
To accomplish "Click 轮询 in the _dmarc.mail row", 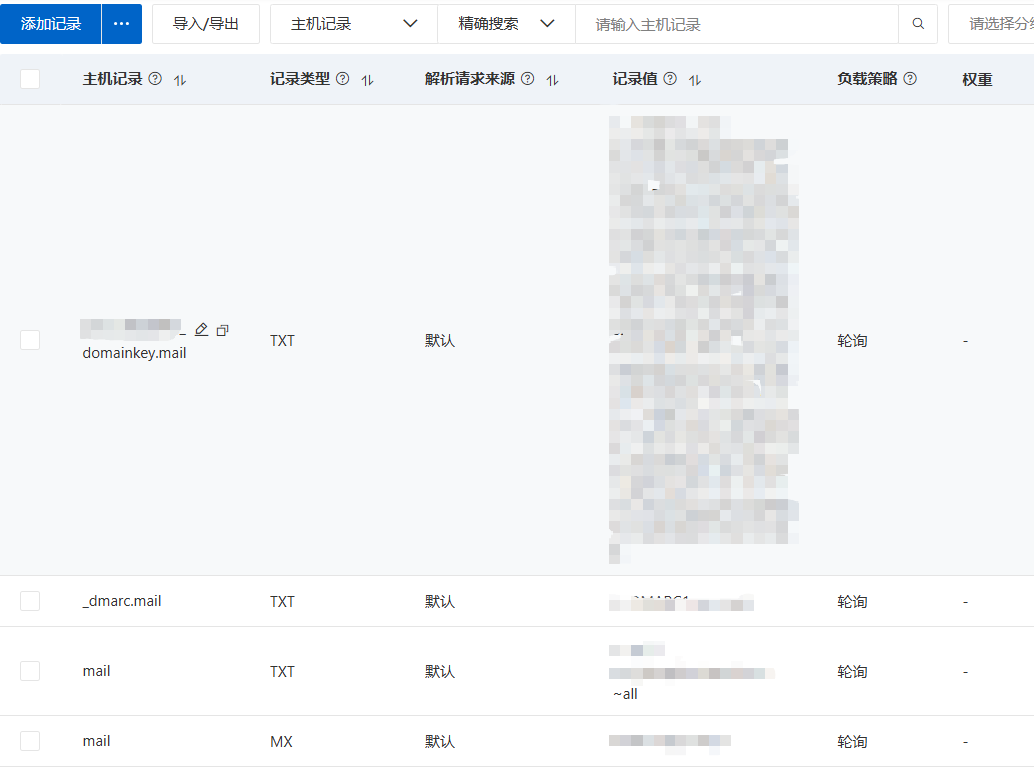I will (x=852, y=602).
